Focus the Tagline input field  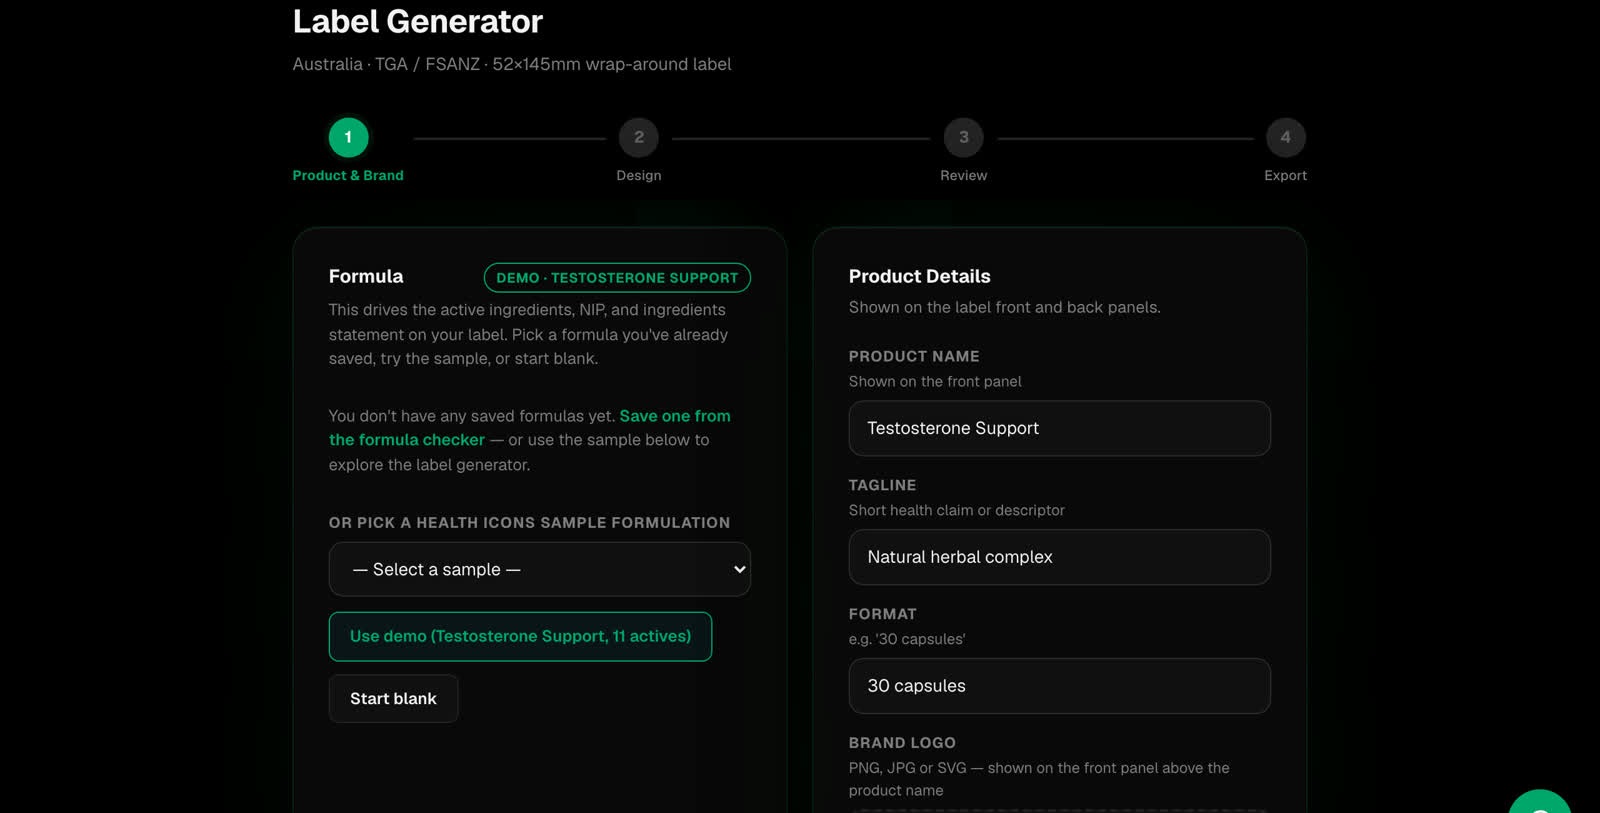(x=1060, y=557)
